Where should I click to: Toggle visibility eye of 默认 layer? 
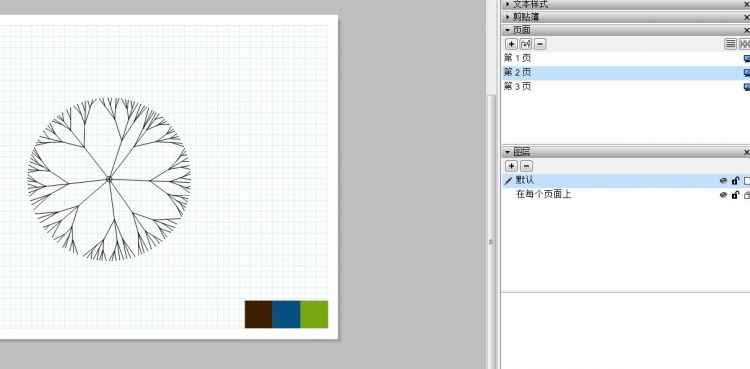(x=723, y=181)
